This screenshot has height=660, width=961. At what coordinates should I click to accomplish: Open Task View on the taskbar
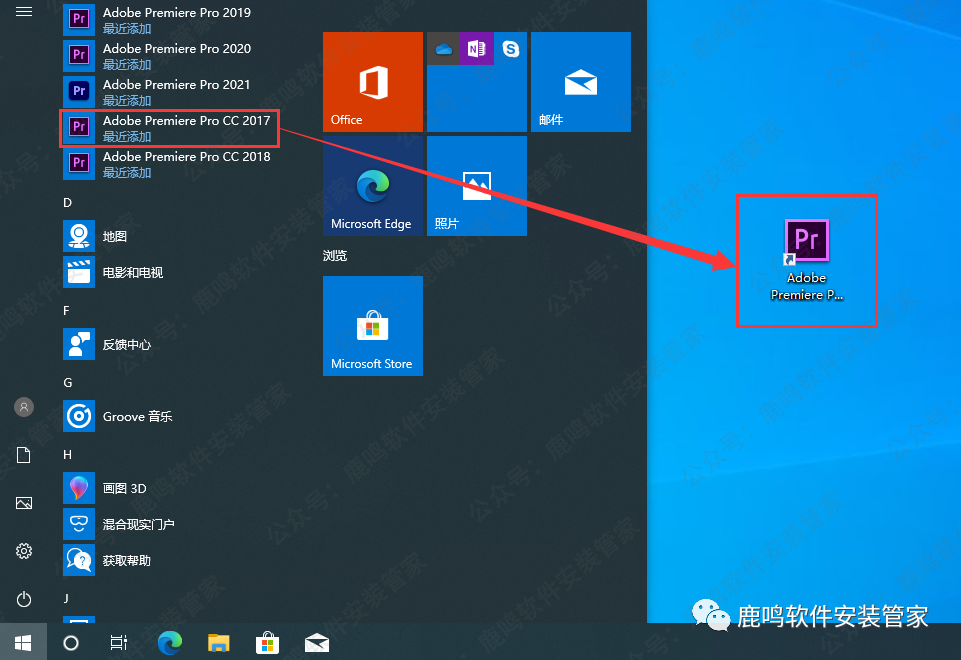click(119, 643)
